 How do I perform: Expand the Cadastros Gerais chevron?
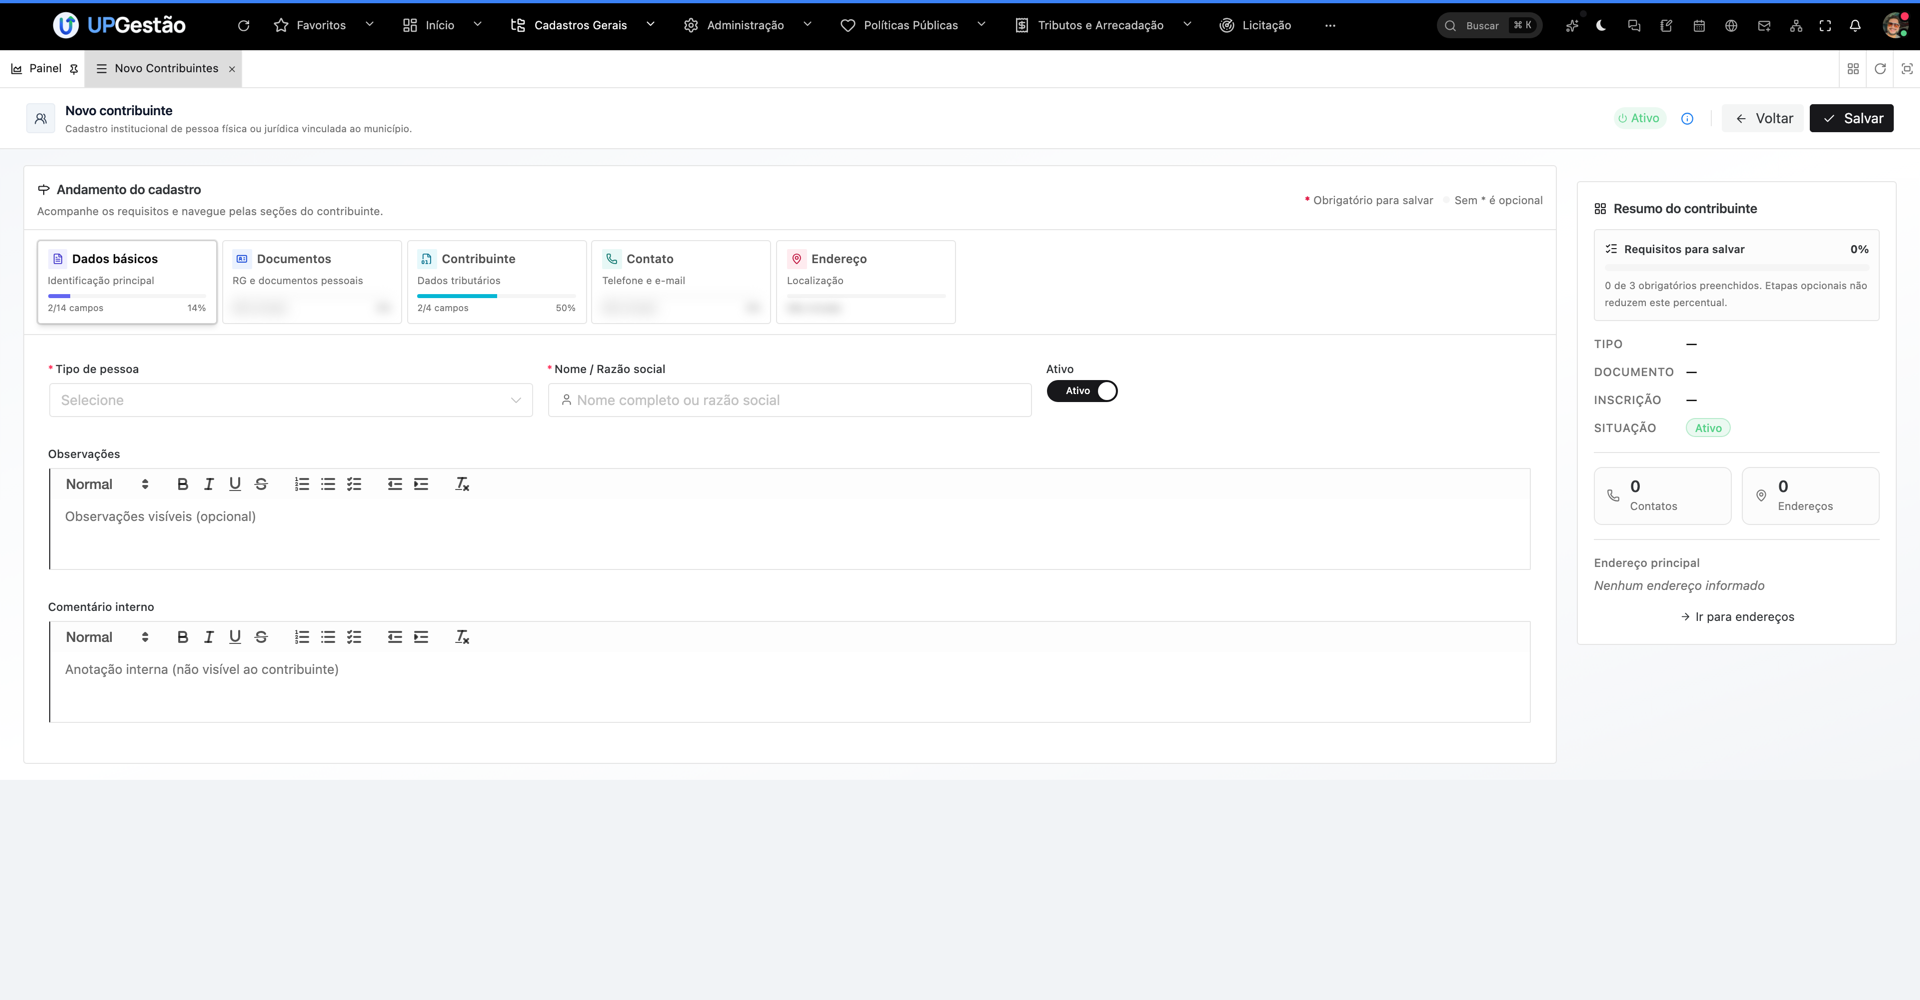tap(650, 25)
